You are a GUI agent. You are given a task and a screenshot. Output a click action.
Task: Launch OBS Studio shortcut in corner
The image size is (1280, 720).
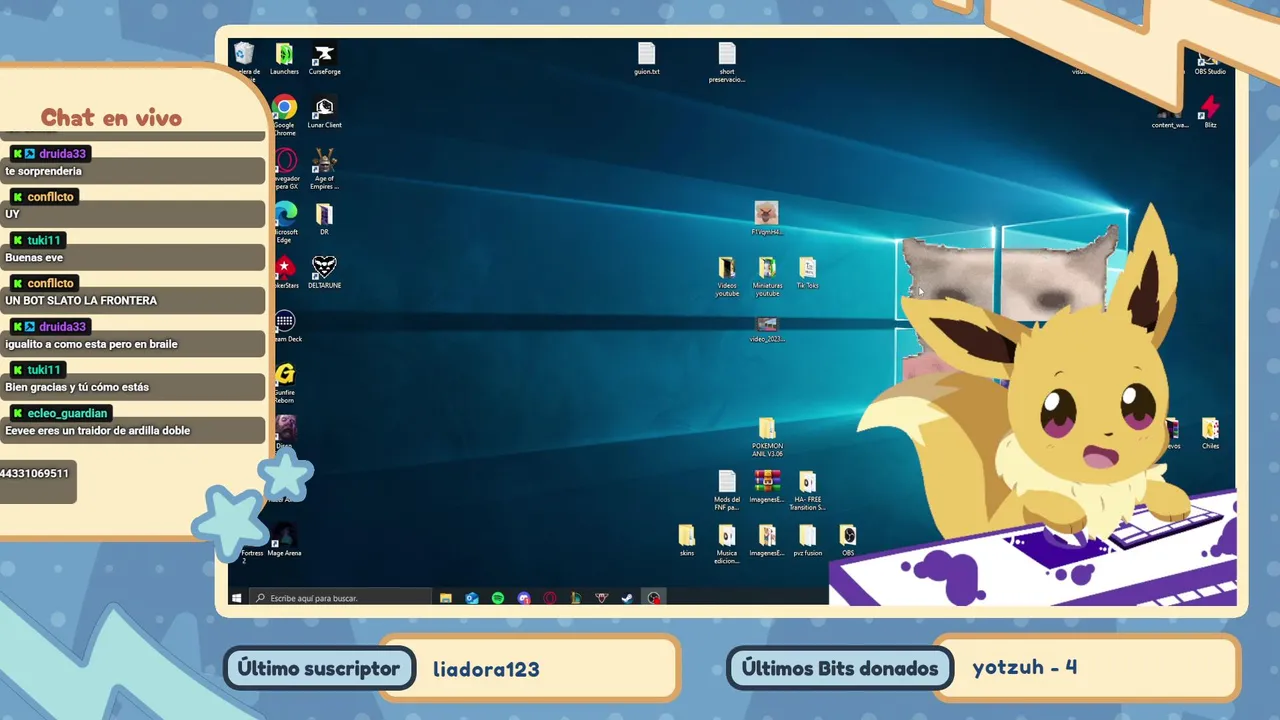(x=1210, y=60)
